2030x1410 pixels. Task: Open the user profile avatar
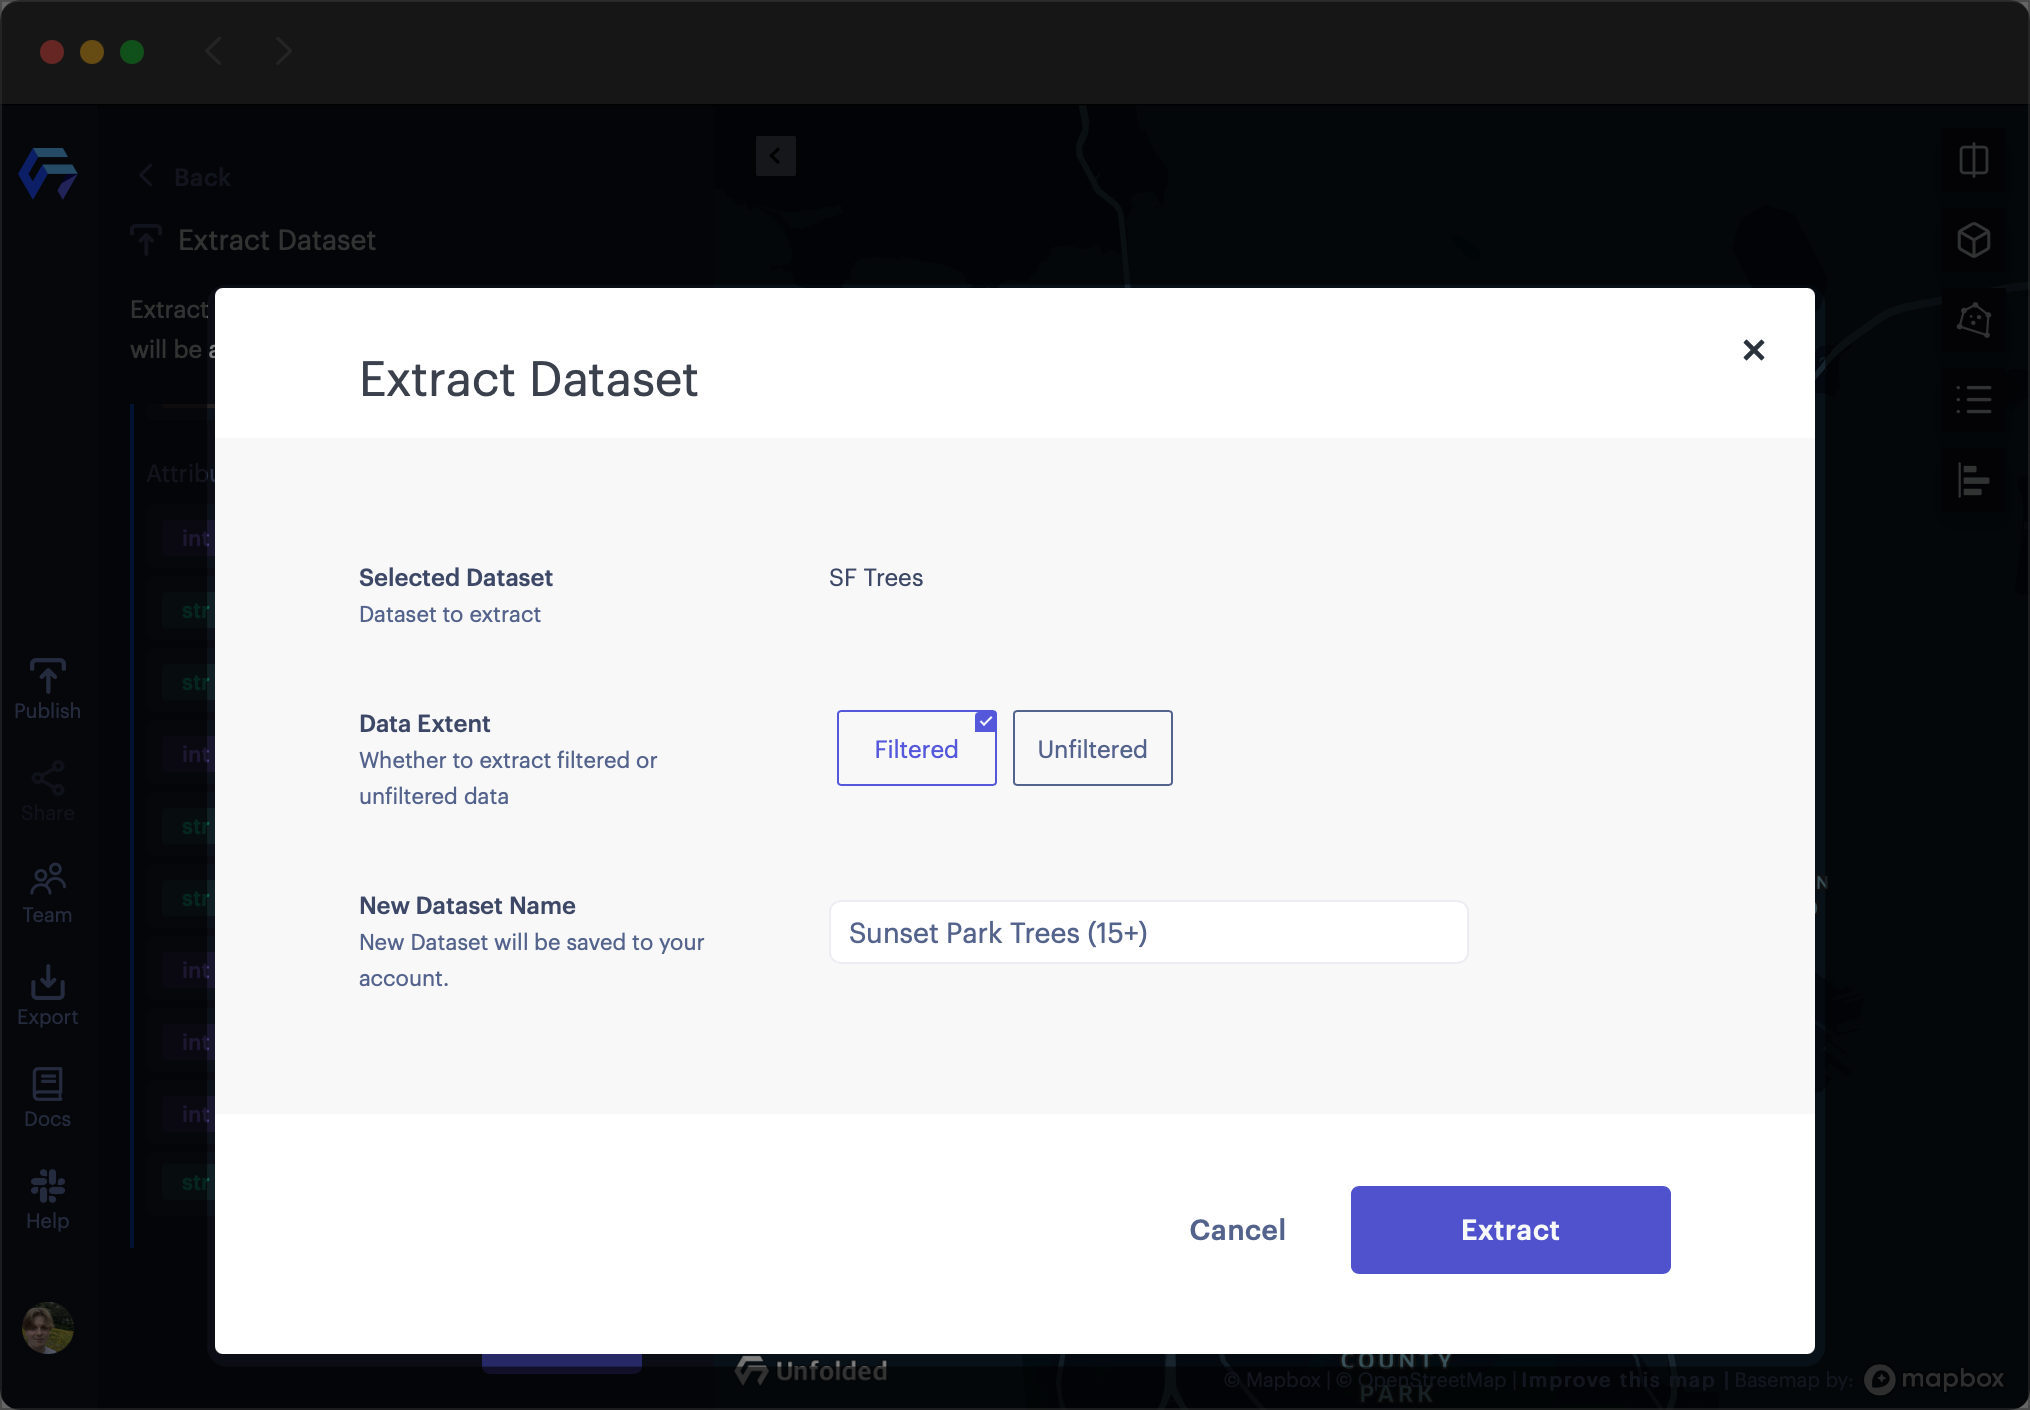47,1327
